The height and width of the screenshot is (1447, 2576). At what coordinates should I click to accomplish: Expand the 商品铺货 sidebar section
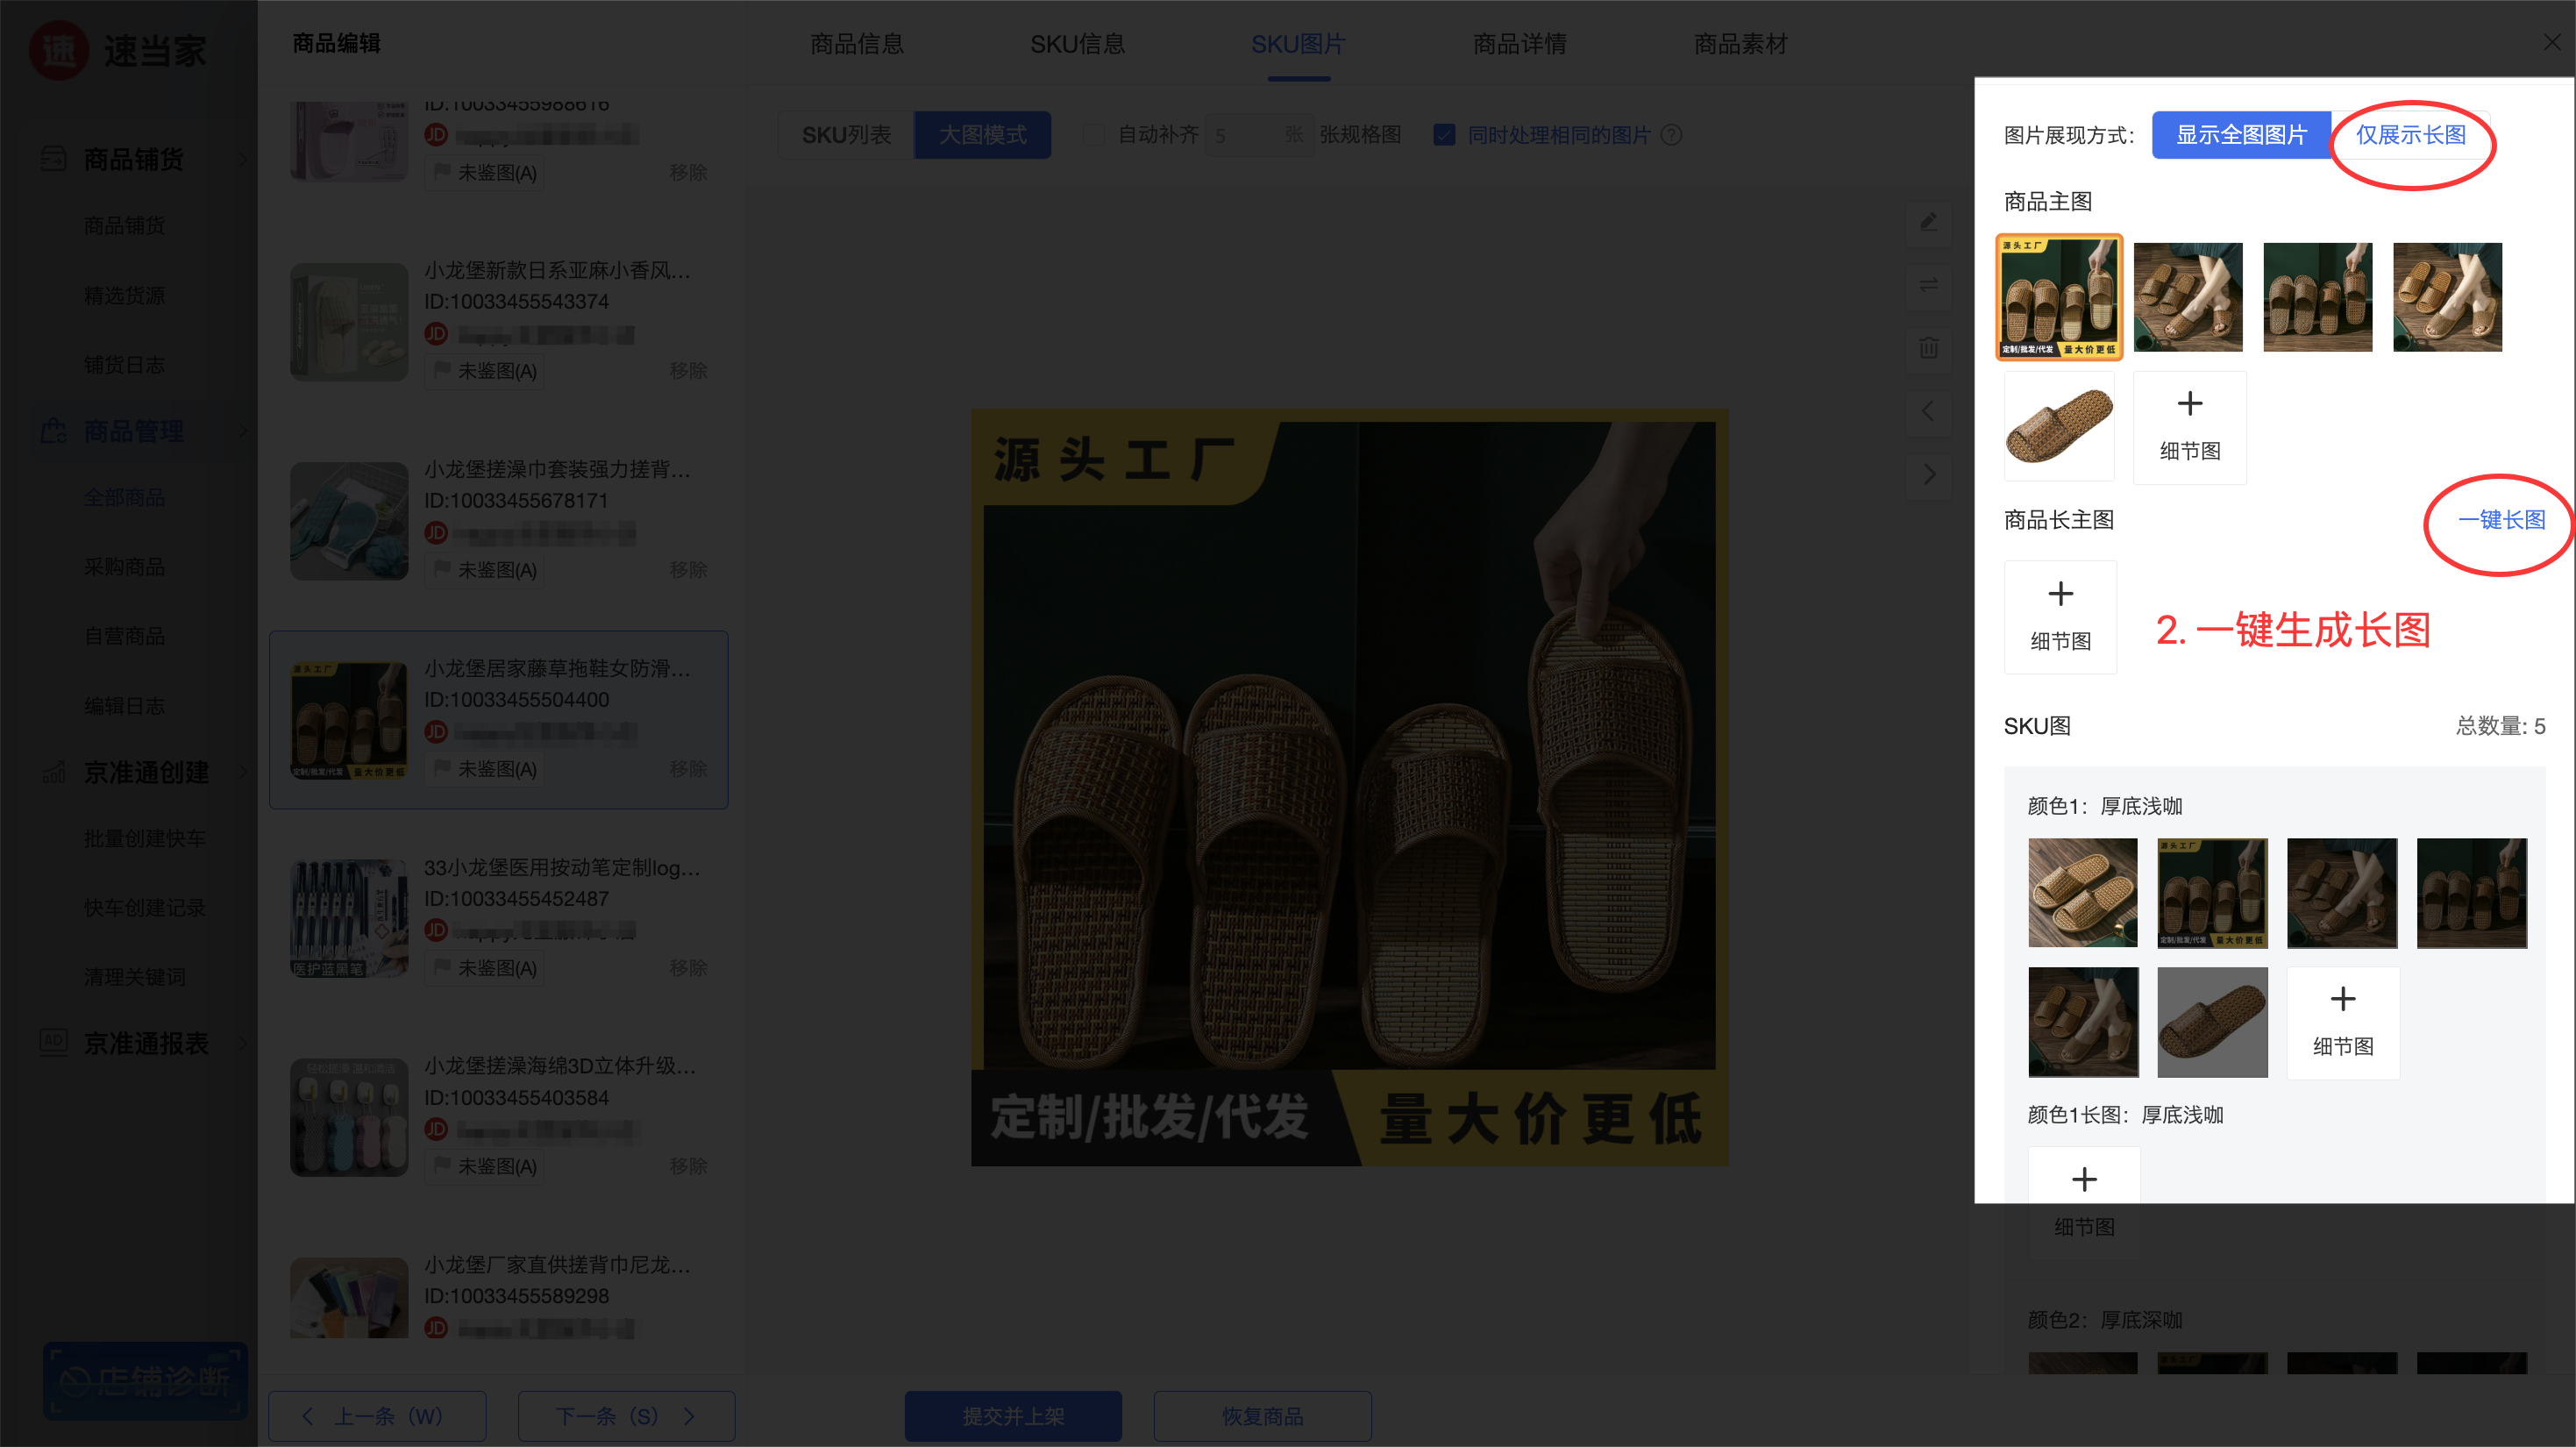pos(133,159)
